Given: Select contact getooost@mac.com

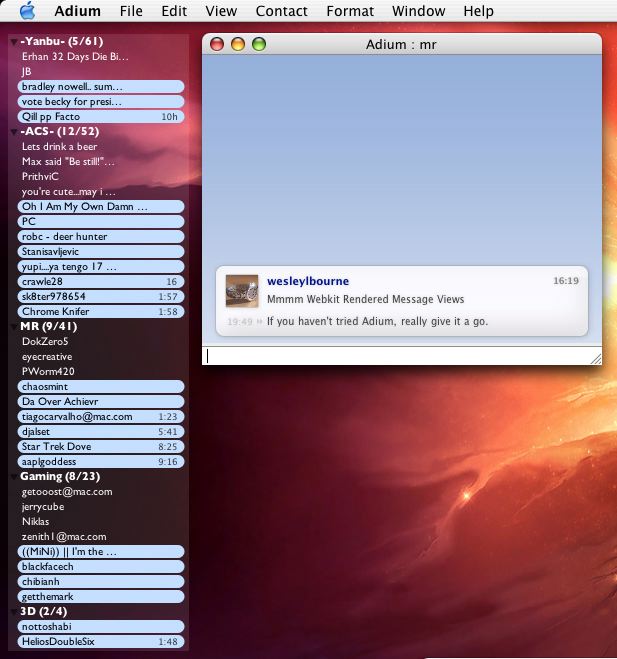Looking at the screenshot, I should (101, 492).
